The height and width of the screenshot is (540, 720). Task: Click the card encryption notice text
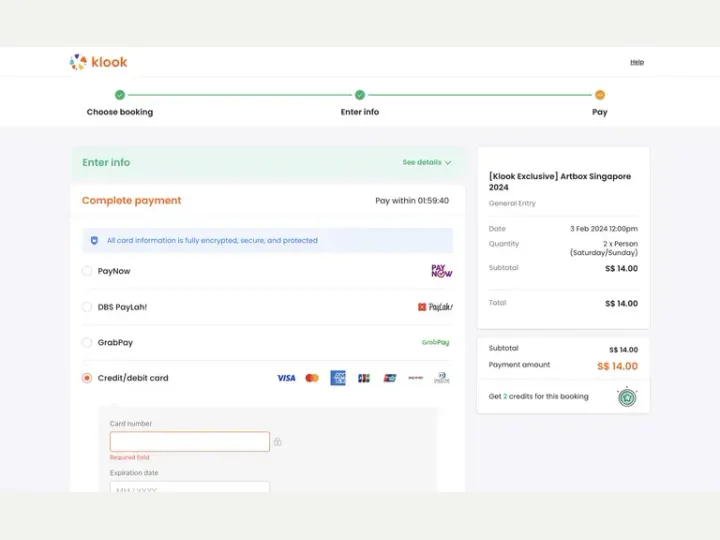(212, 240)
